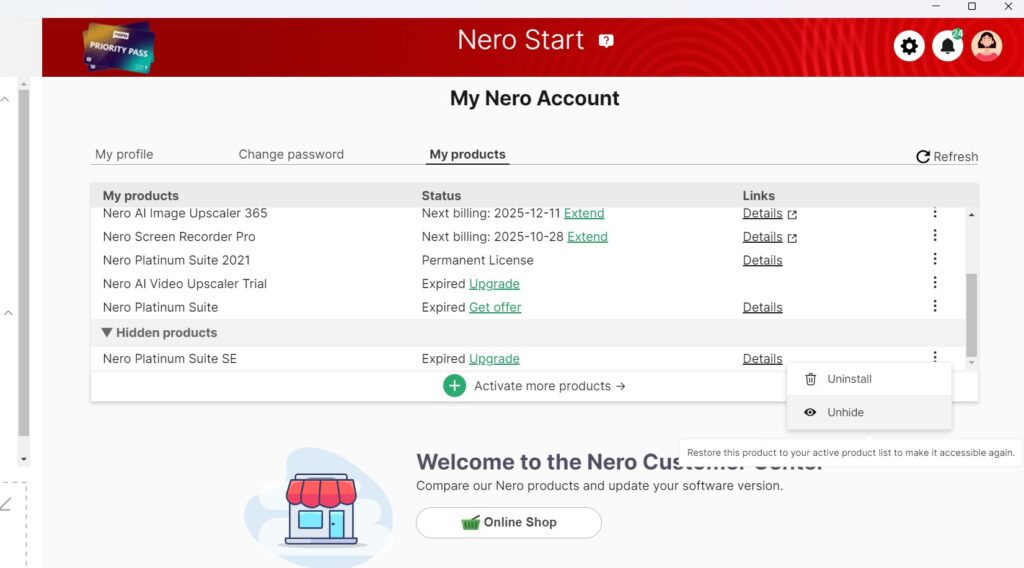Choose Uninstall from the context menu
Viewport: 1024px width, 568px height.
click(x=869, y=379)
